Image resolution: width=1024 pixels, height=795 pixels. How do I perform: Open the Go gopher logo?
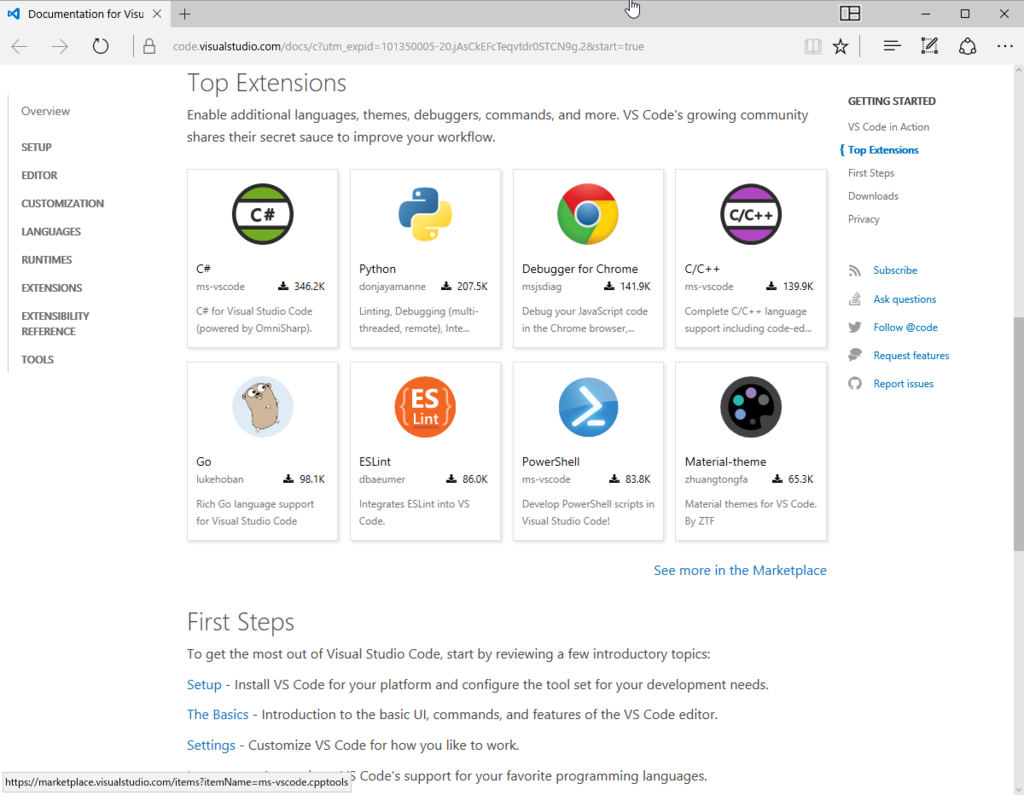click(x=263, y=407)
